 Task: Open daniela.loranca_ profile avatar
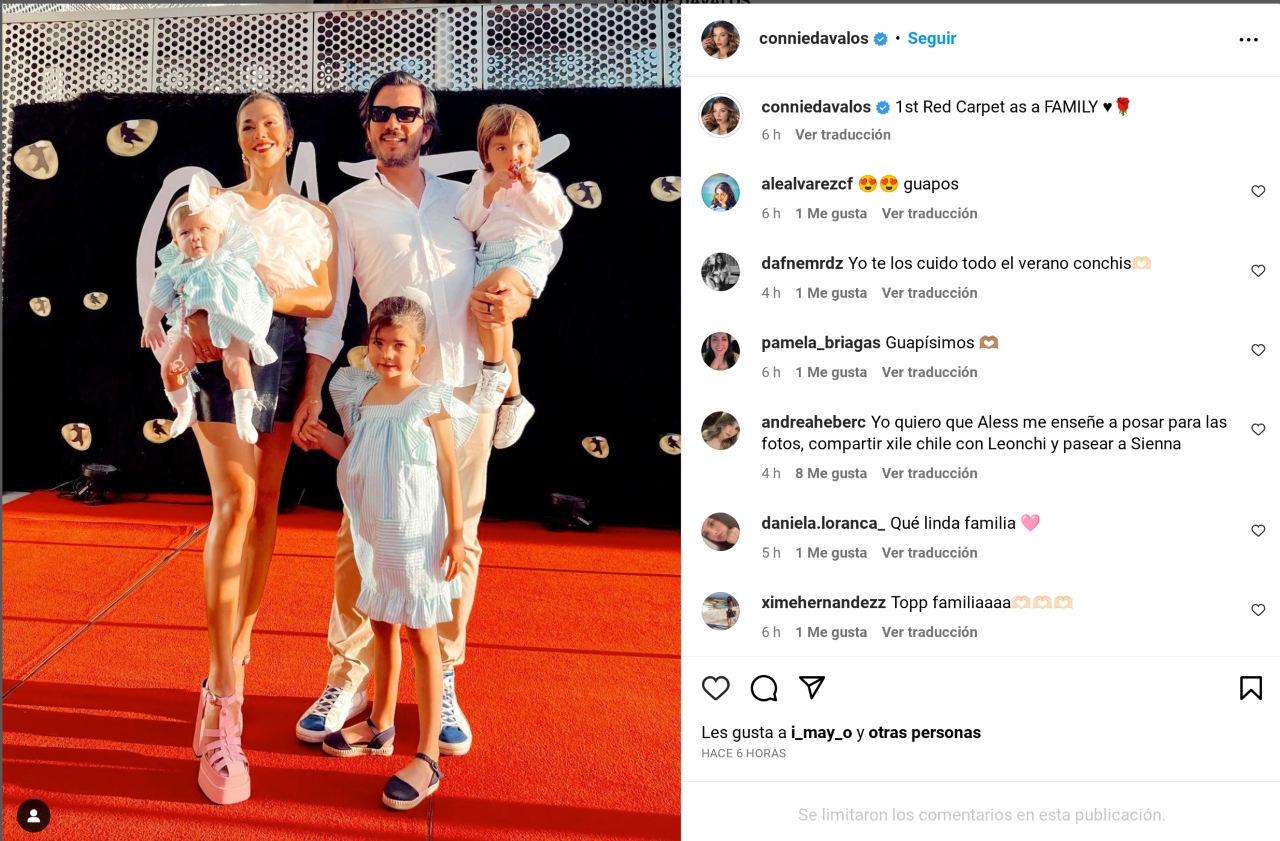720,532
